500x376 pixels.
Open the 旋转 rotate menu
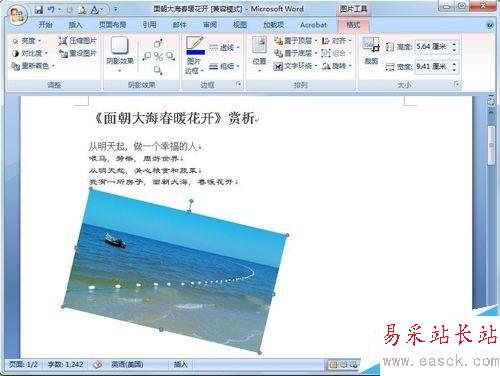click(337, 66)
